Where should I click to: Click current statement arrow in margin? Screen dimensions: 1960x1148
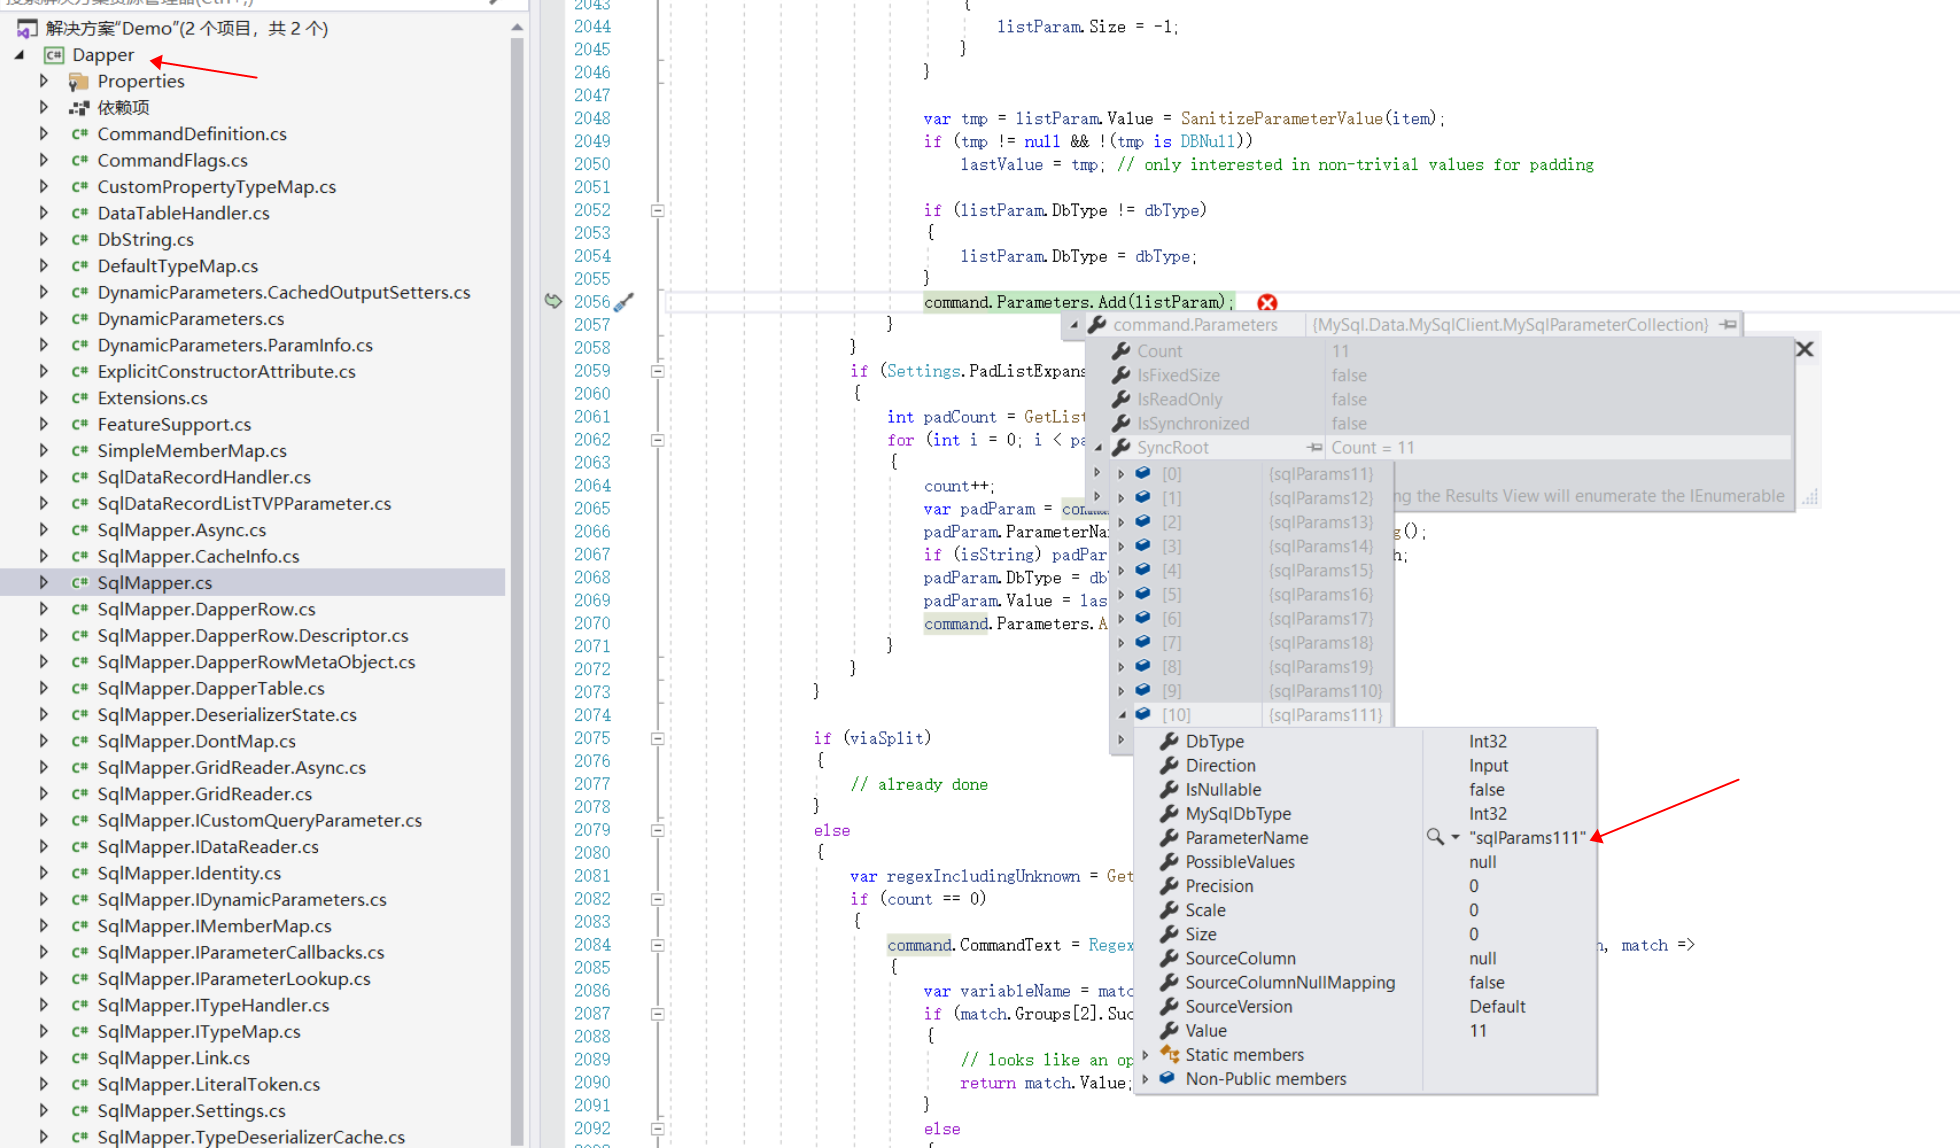click(x=553, y=301)
